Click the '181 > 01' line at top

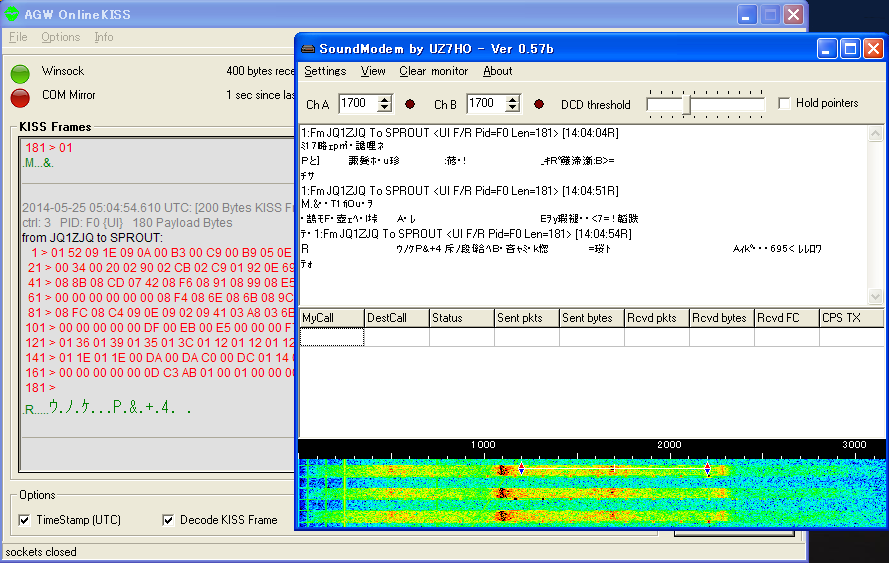tap(49, 148)
